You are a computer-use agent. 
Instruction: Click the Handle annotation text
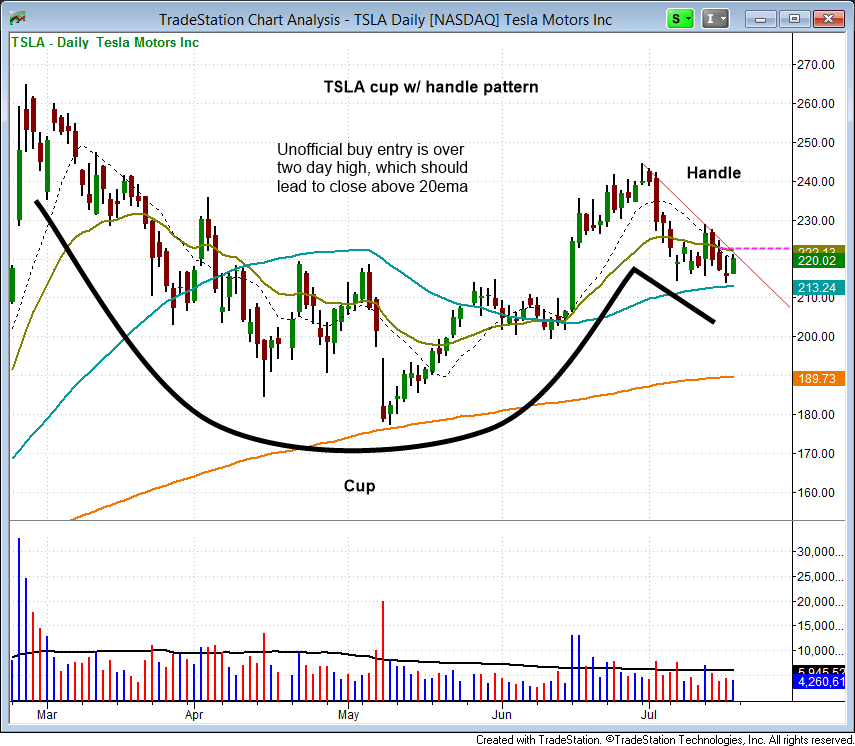pyautogui.click(x=713, y=173)
